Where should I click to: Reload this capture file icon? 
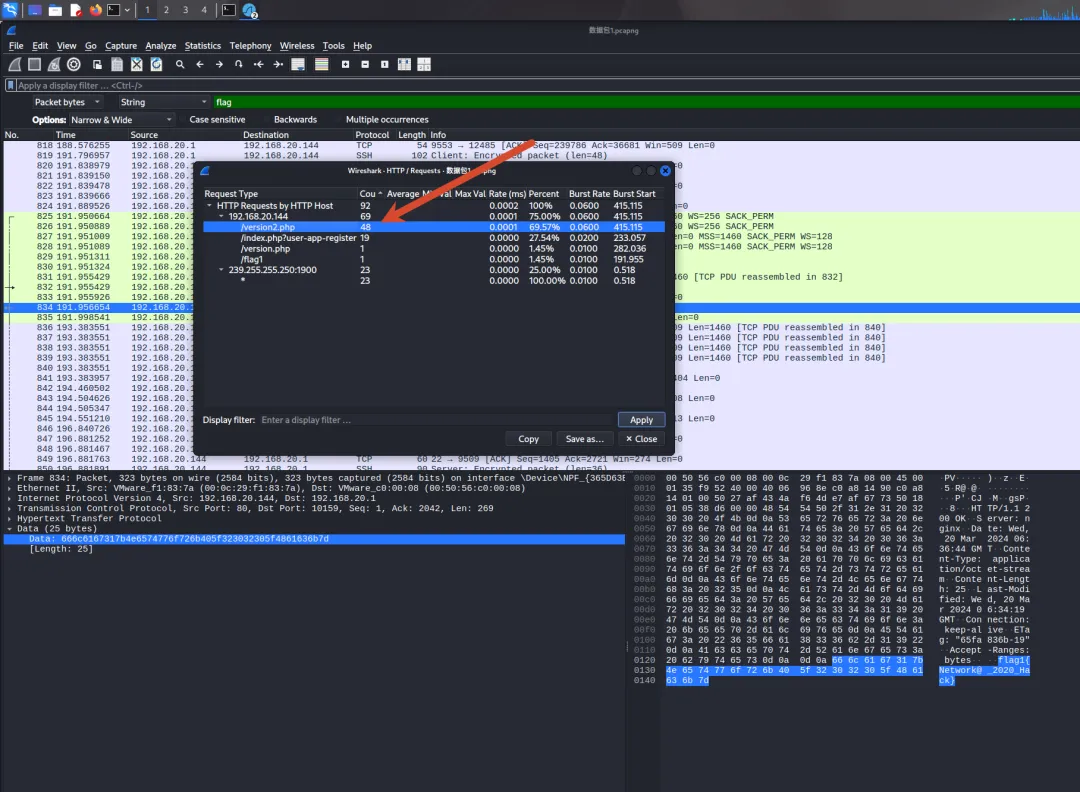tap(156, 65)
